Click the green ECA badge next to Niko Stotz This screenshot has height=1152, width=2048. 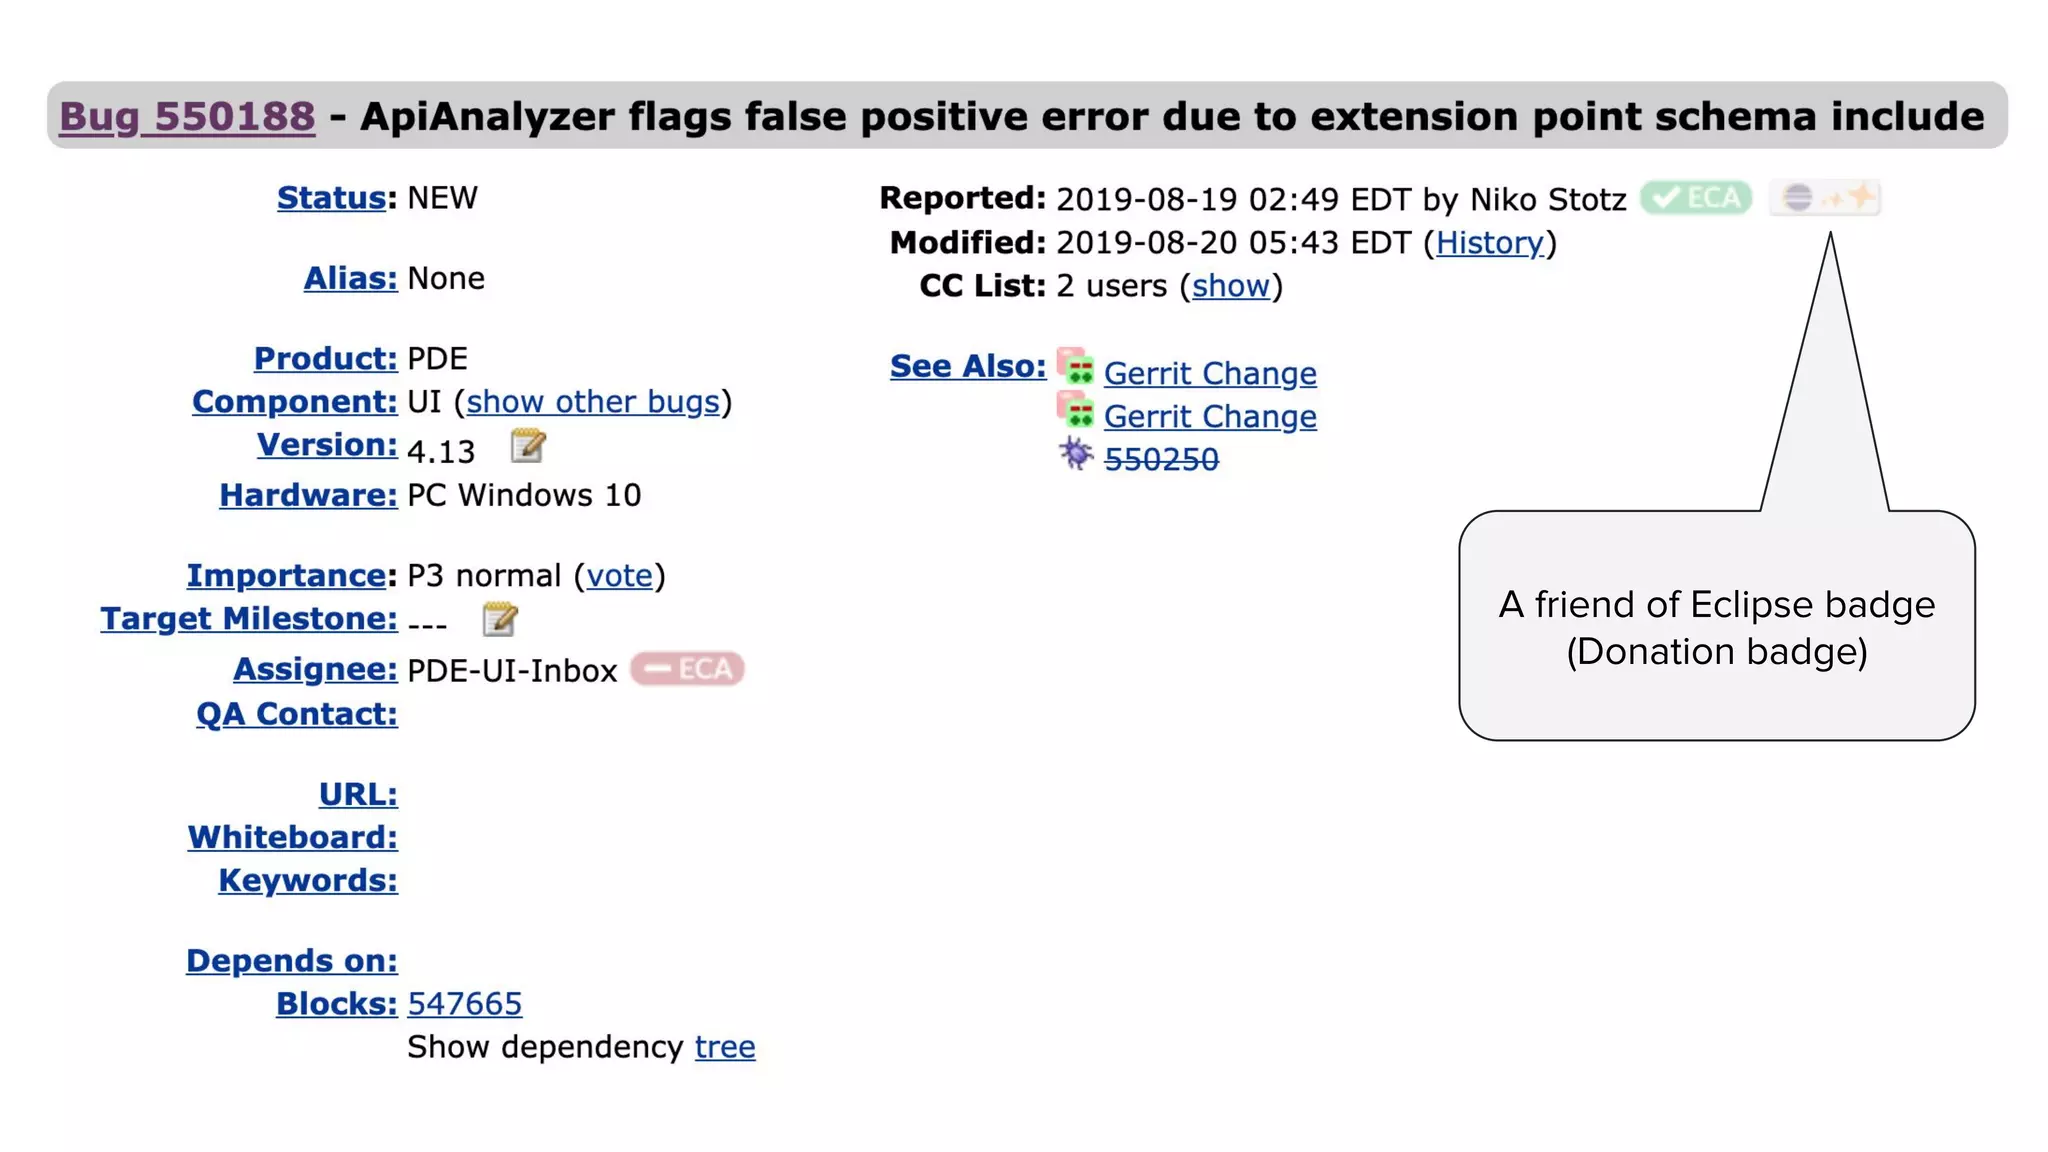(1696, 198)
